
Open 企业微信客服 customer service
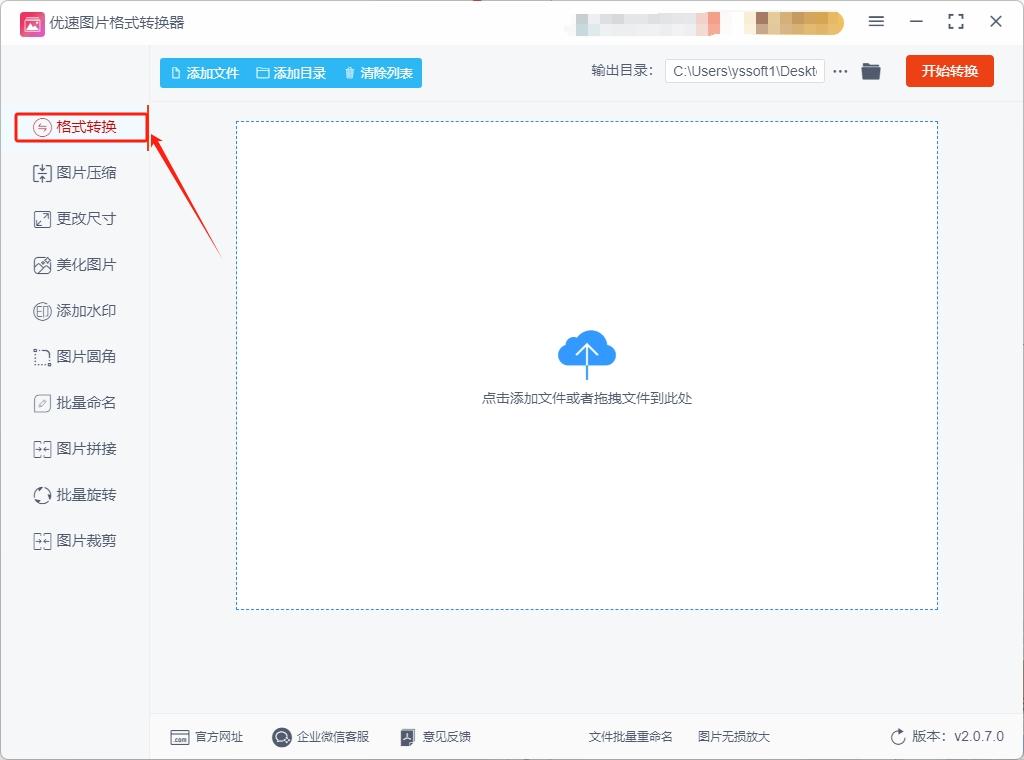pyautogui.click(x=323, y=736)
